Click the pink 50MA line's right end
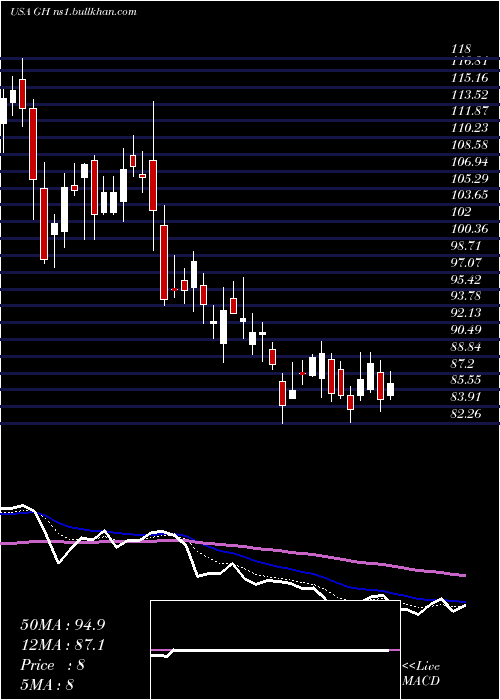500x700 pixels. pos(464,576)
